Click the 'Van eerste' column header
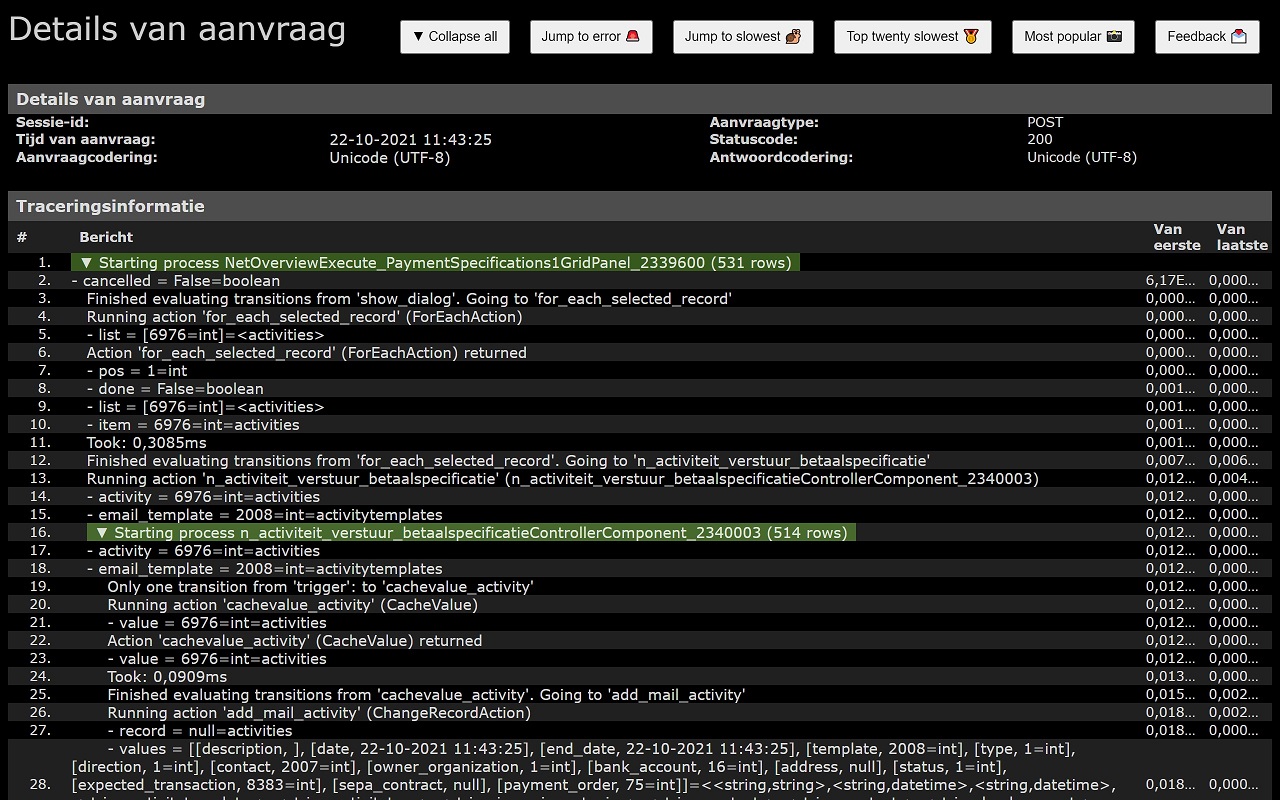Viewport: 1280px width, 800px height. (x=1177, y=237)
